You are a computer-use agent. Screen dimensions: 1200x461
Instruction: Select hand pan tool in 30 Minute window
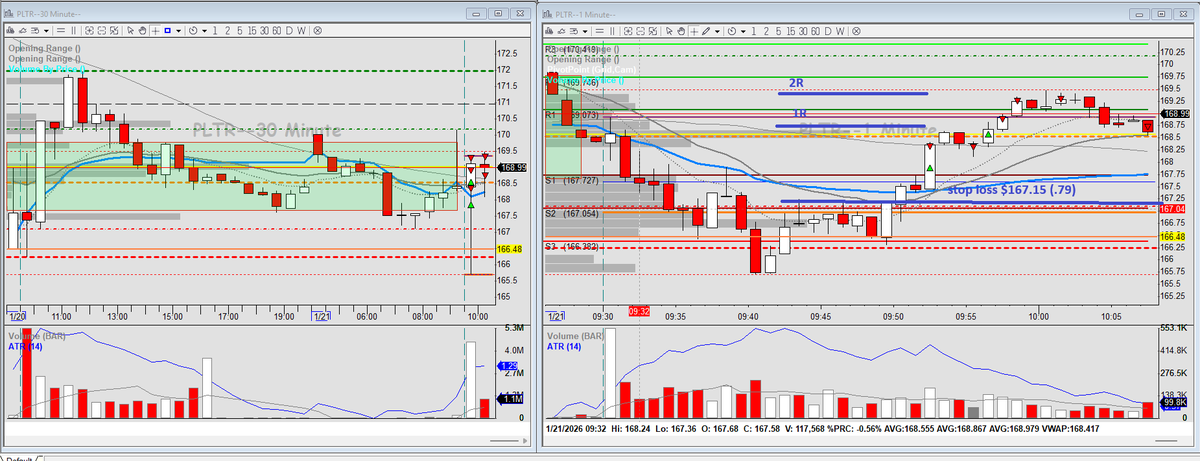[142, 31]
